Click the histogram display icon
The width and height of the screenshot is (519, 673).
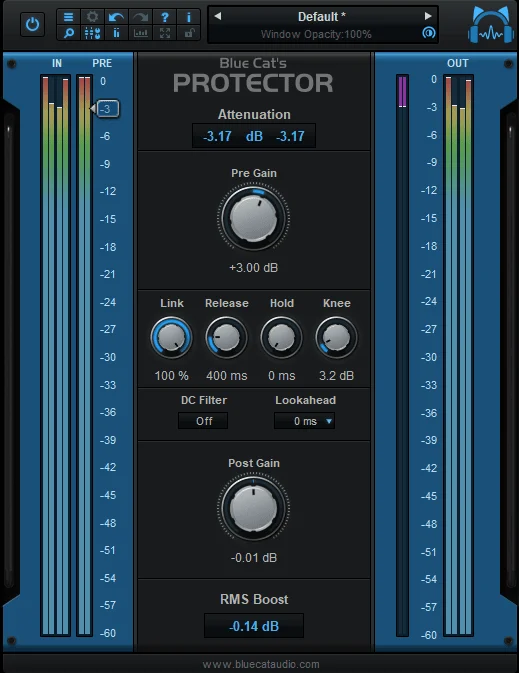point(140,33)
